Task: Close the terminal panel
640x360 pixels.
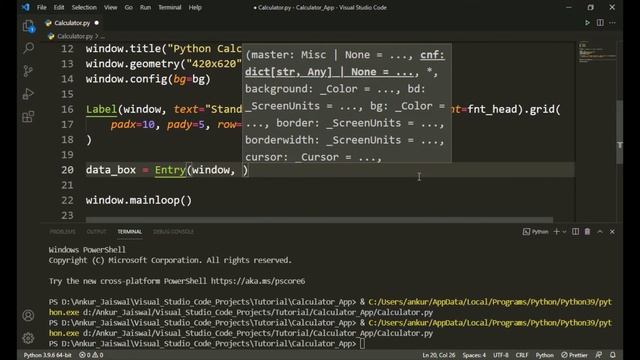Action: click(x=612, y=231)
